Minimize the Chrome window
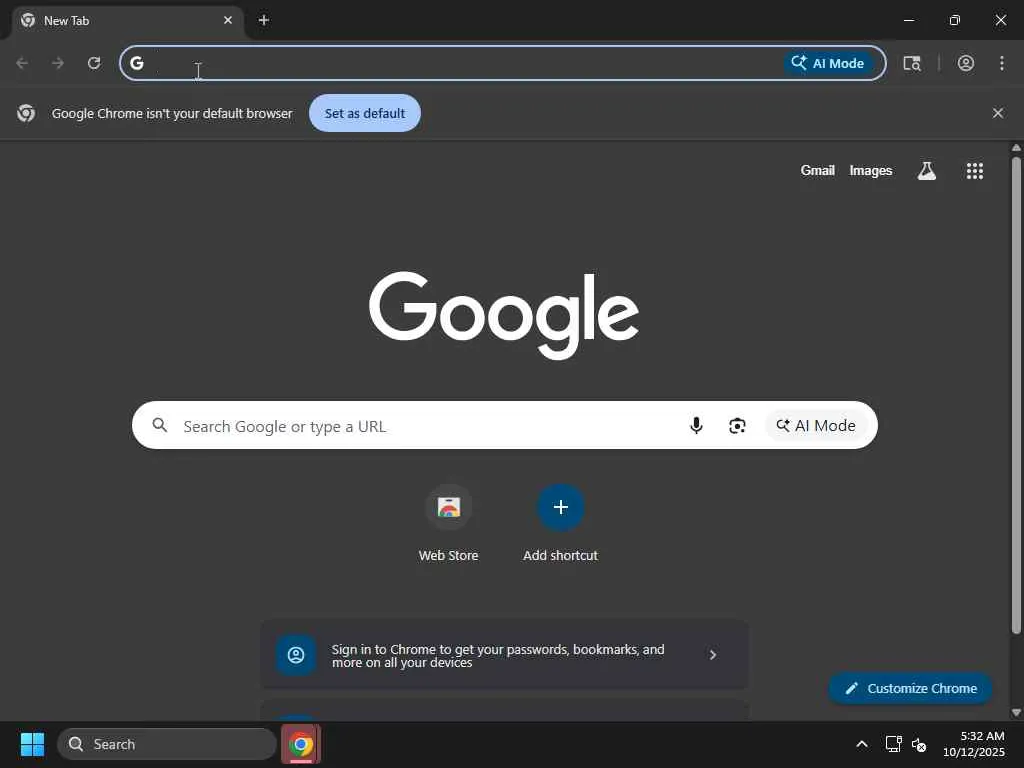This screenshot has height=768, width=1024. [x=908, y=20]
